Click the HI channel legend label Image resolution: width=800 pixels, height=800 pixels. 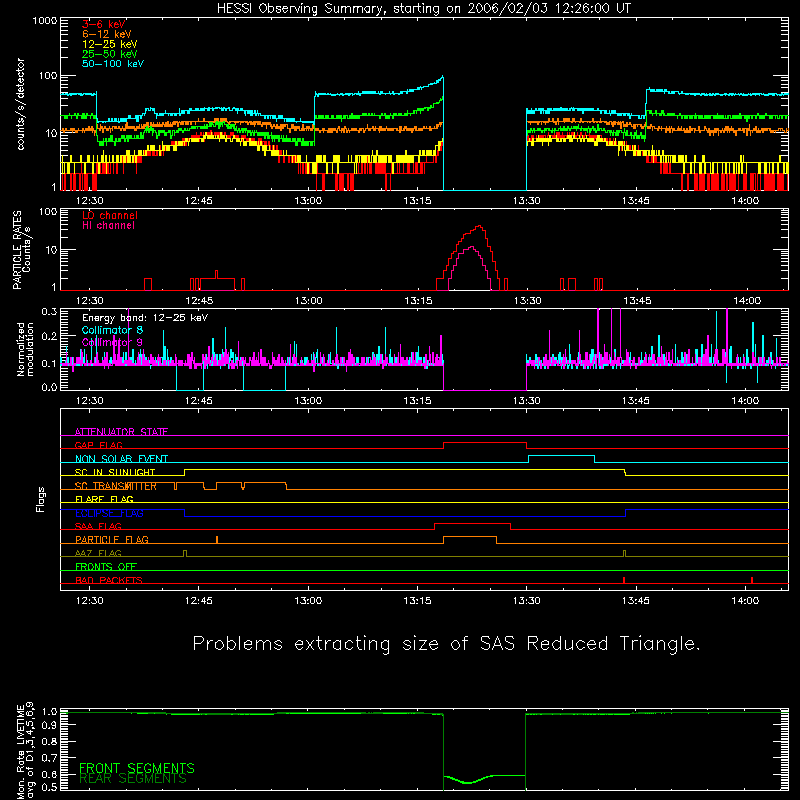tap(108, 226)
